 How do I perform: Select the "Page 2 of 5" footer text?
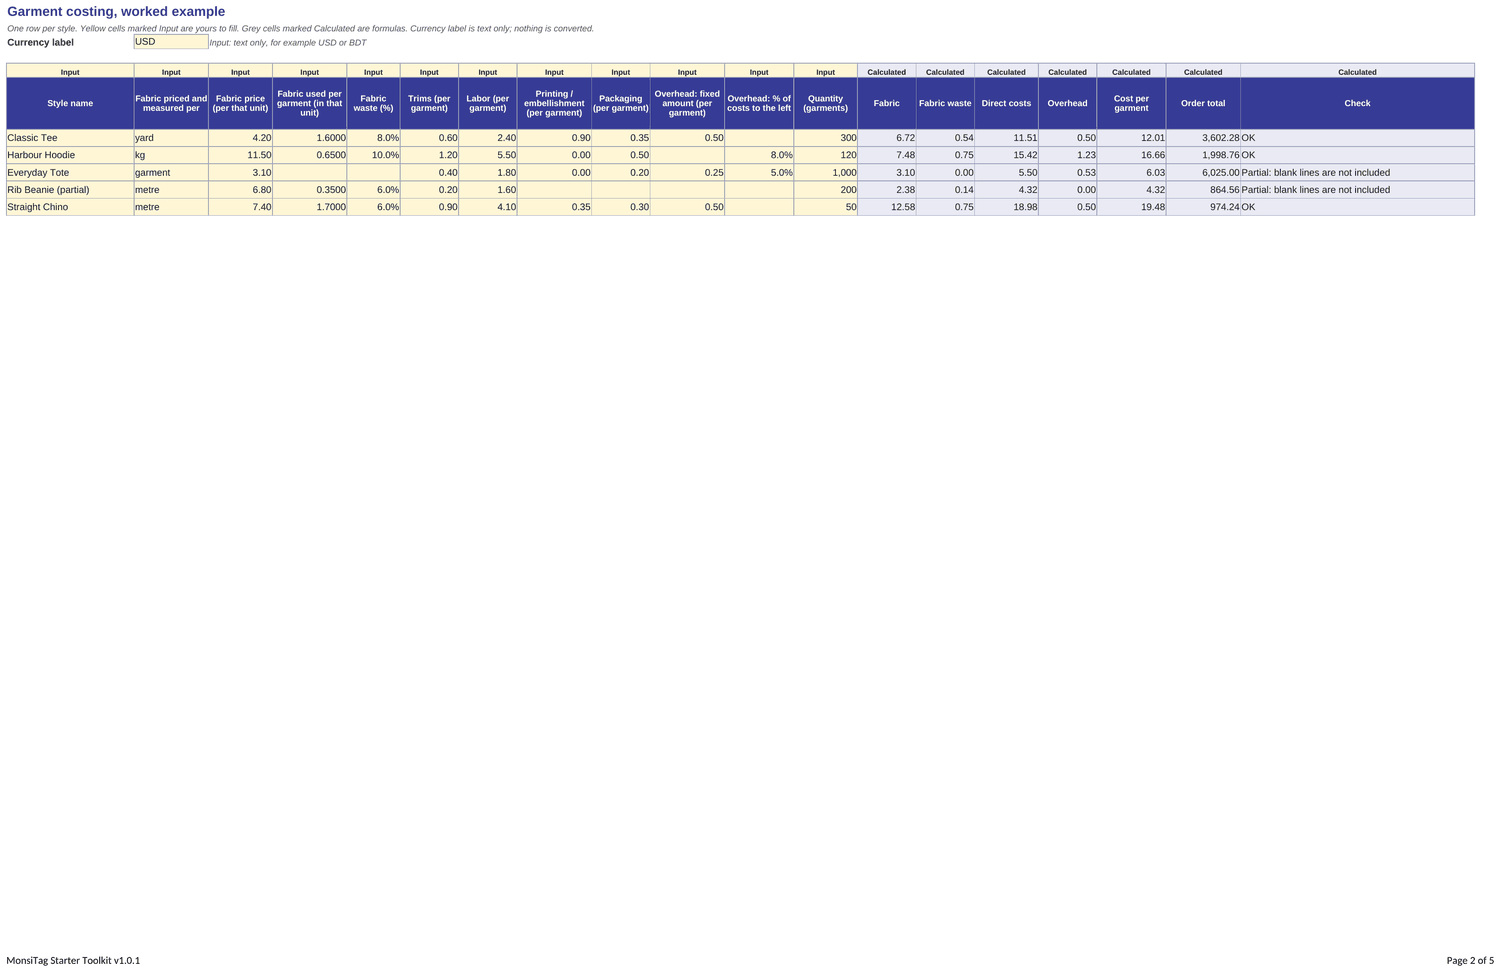[1470, 961]
